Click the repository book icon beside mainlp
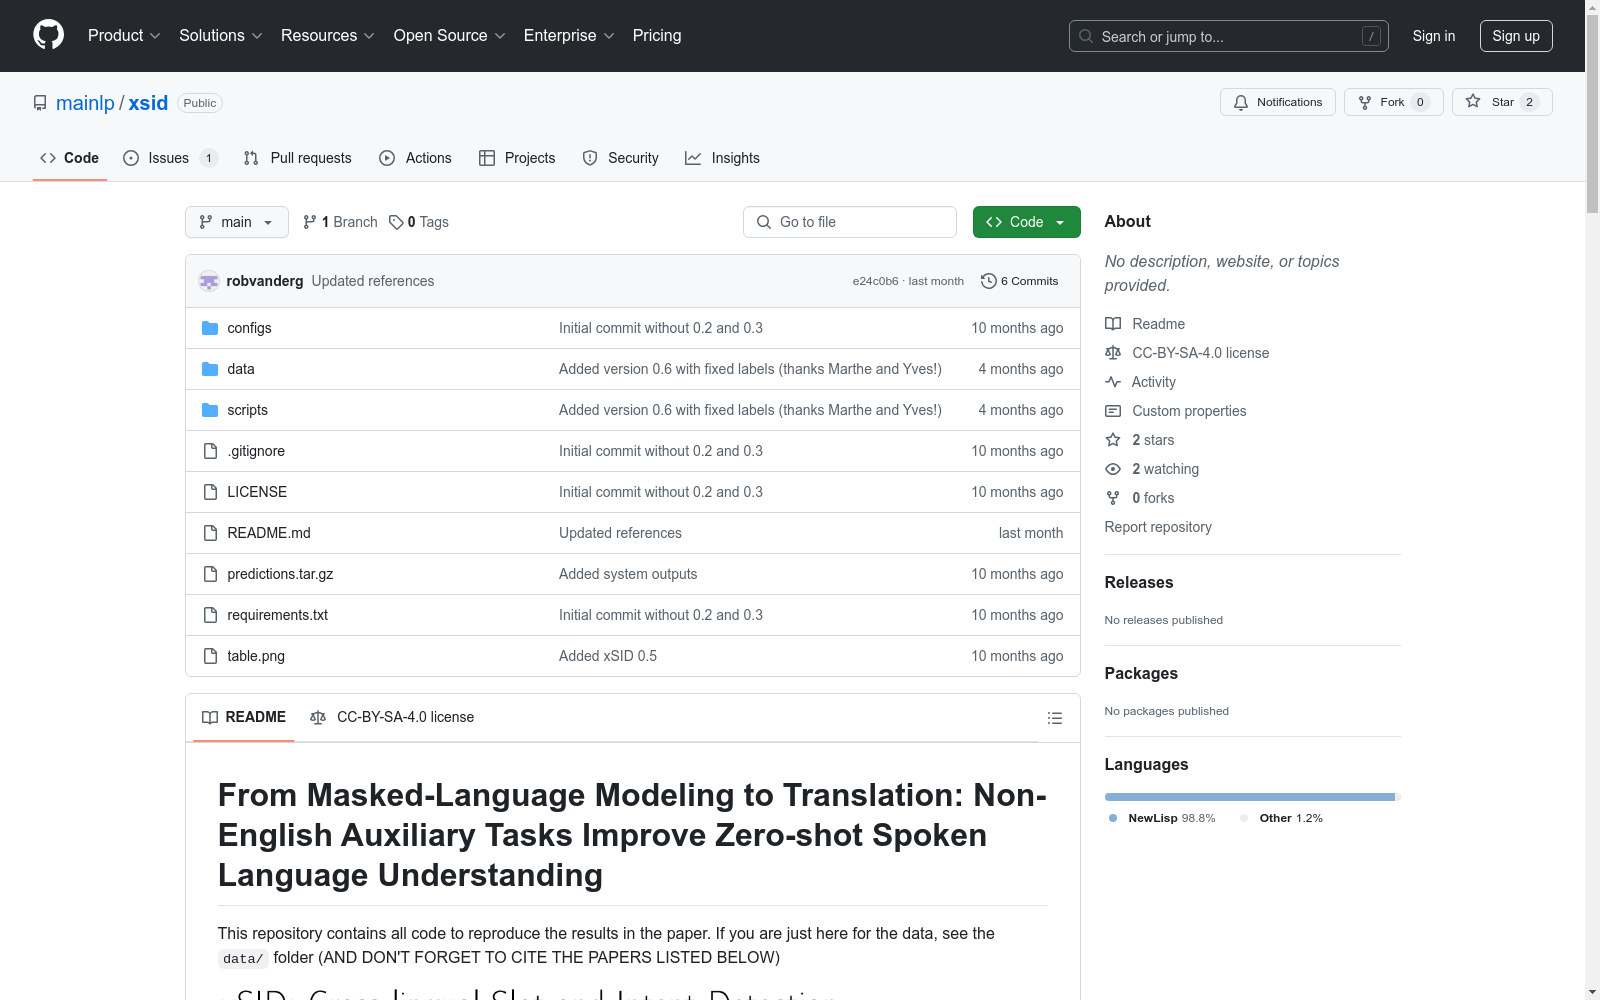Viewport: 1600px width, 1000px height. click(40, 103)
